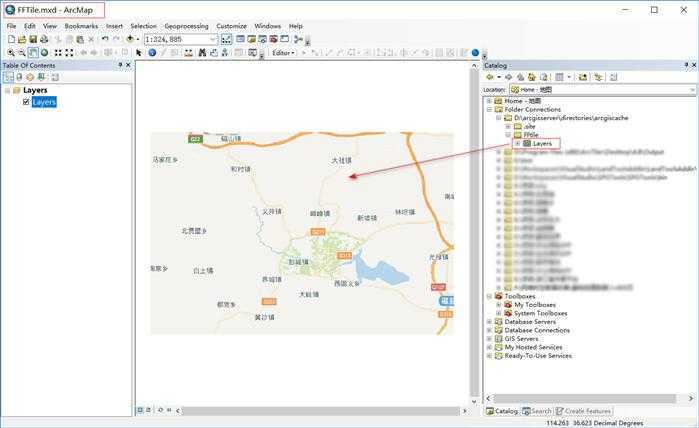This screenshot has height=428, width=699.
Task: Open the Table Of Contents window icon
Action: [241, 40]
